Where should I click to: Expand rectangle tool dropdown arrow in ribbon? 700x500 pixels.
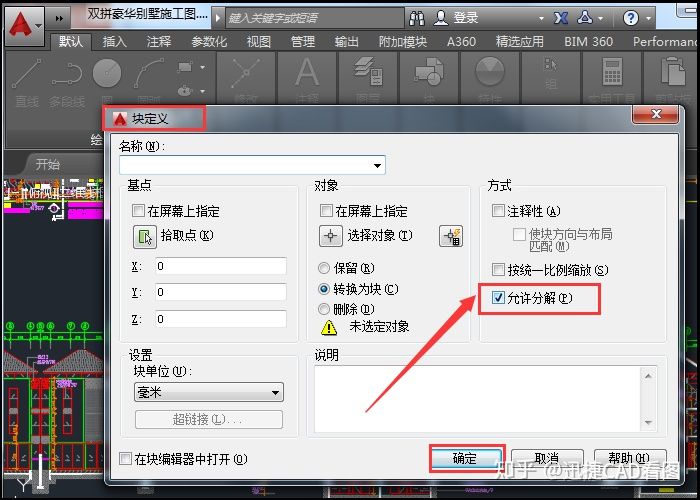pos(202,67)
